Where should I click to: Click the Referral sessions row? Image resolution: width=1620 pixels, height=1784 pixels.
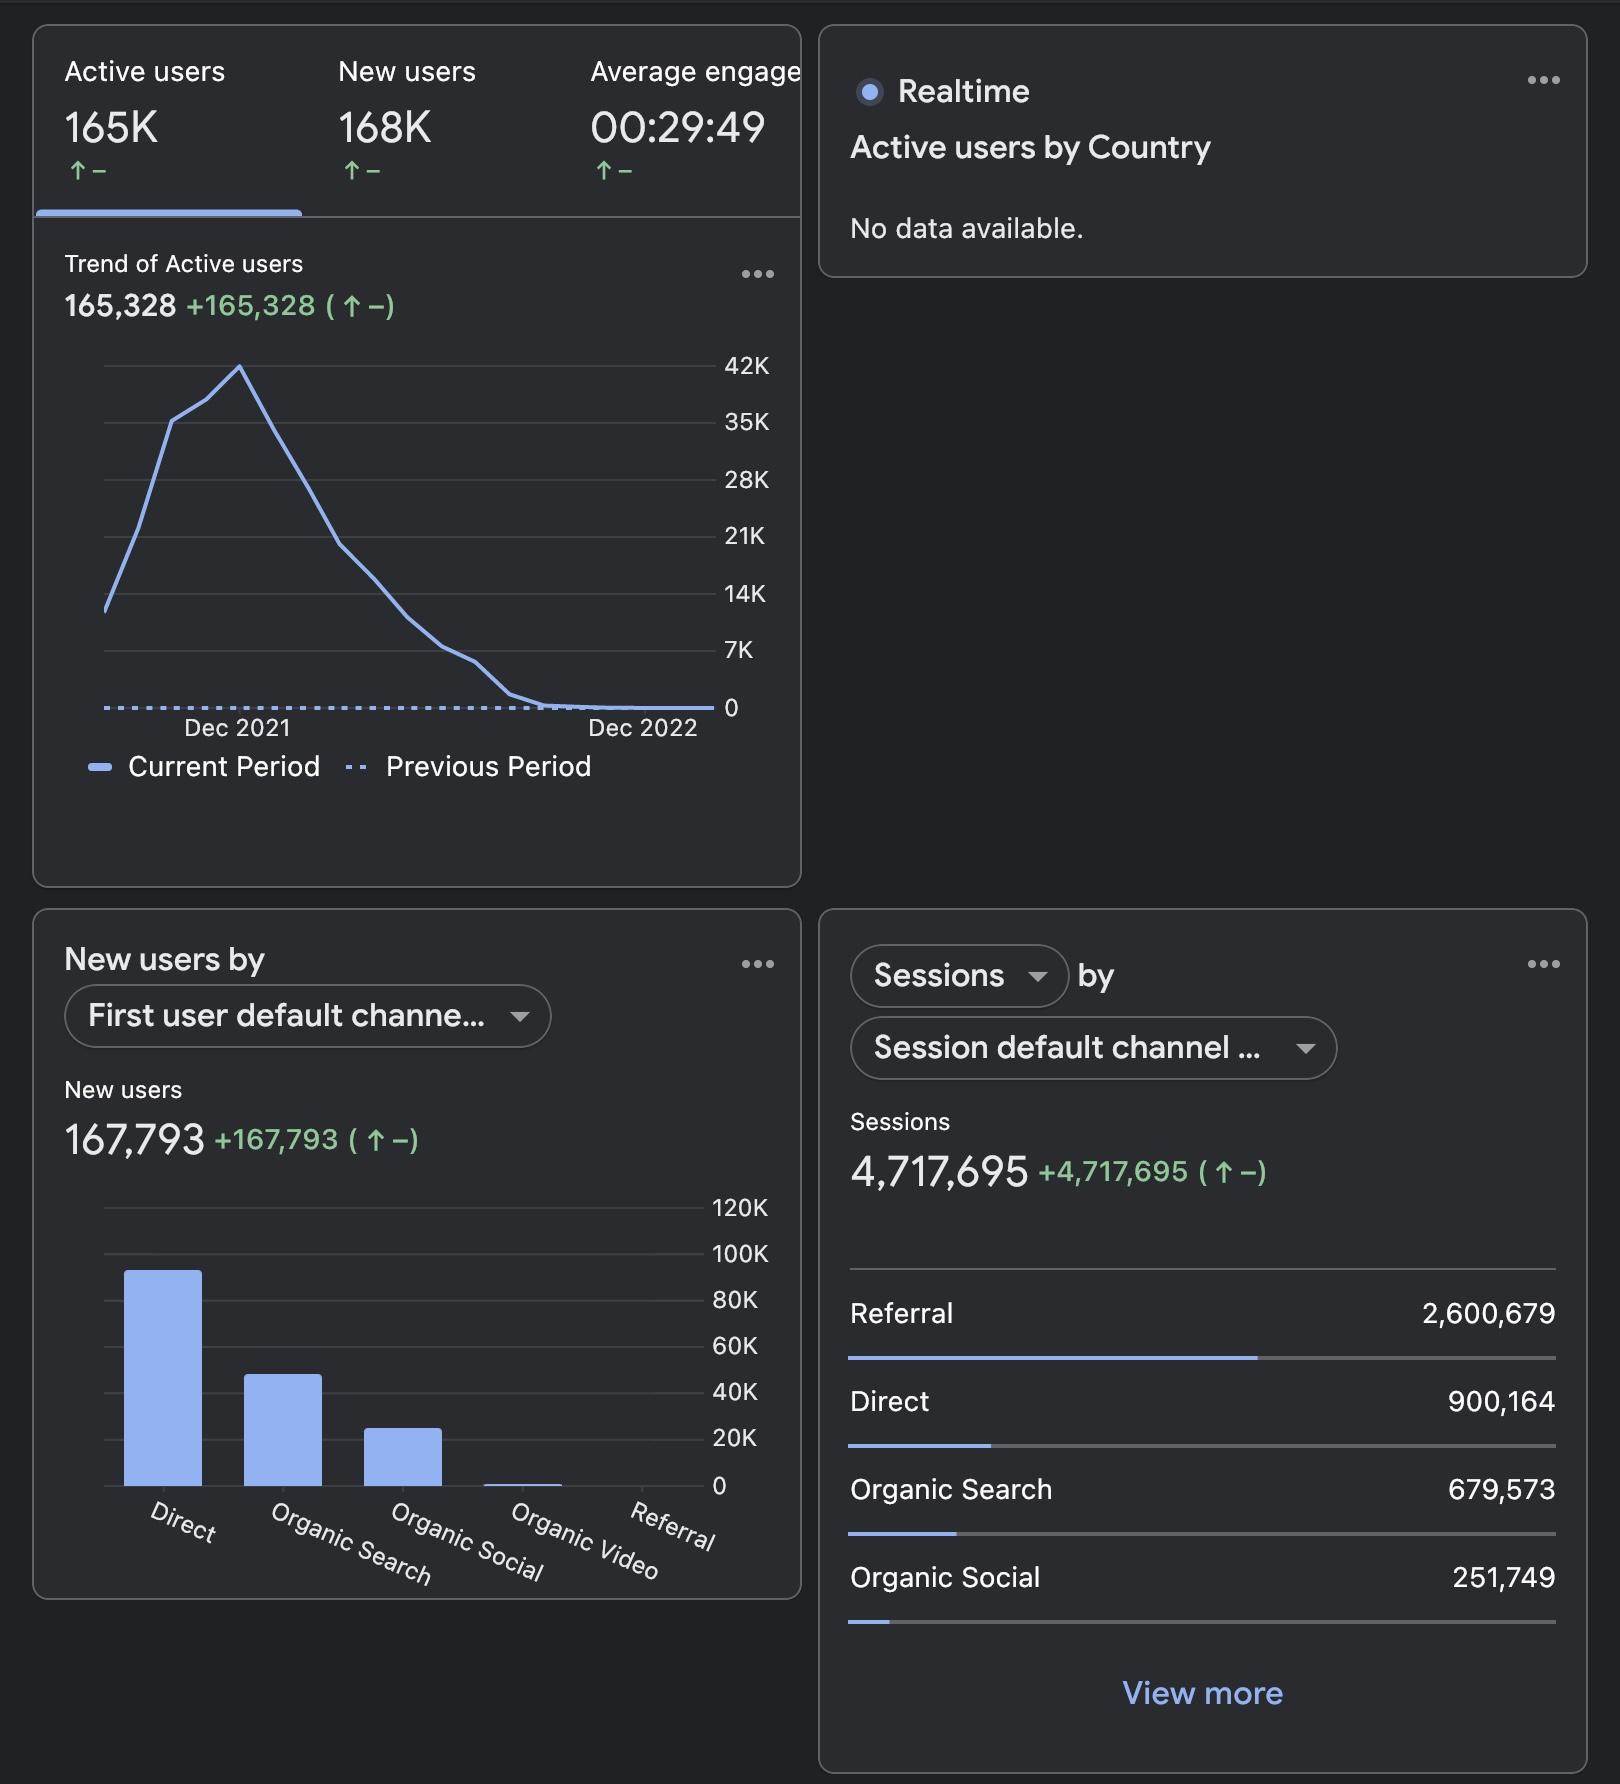coord(1202,1313)
